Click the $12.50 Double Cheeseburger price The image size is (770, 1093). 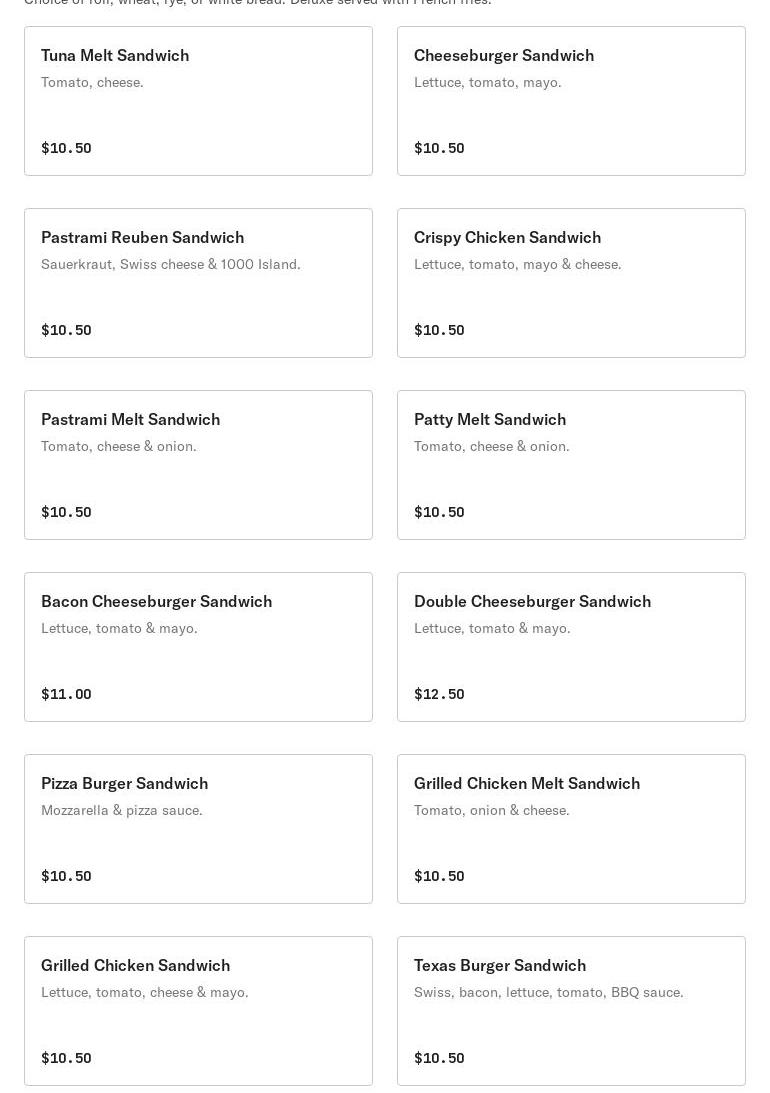[x=439, y=694]
